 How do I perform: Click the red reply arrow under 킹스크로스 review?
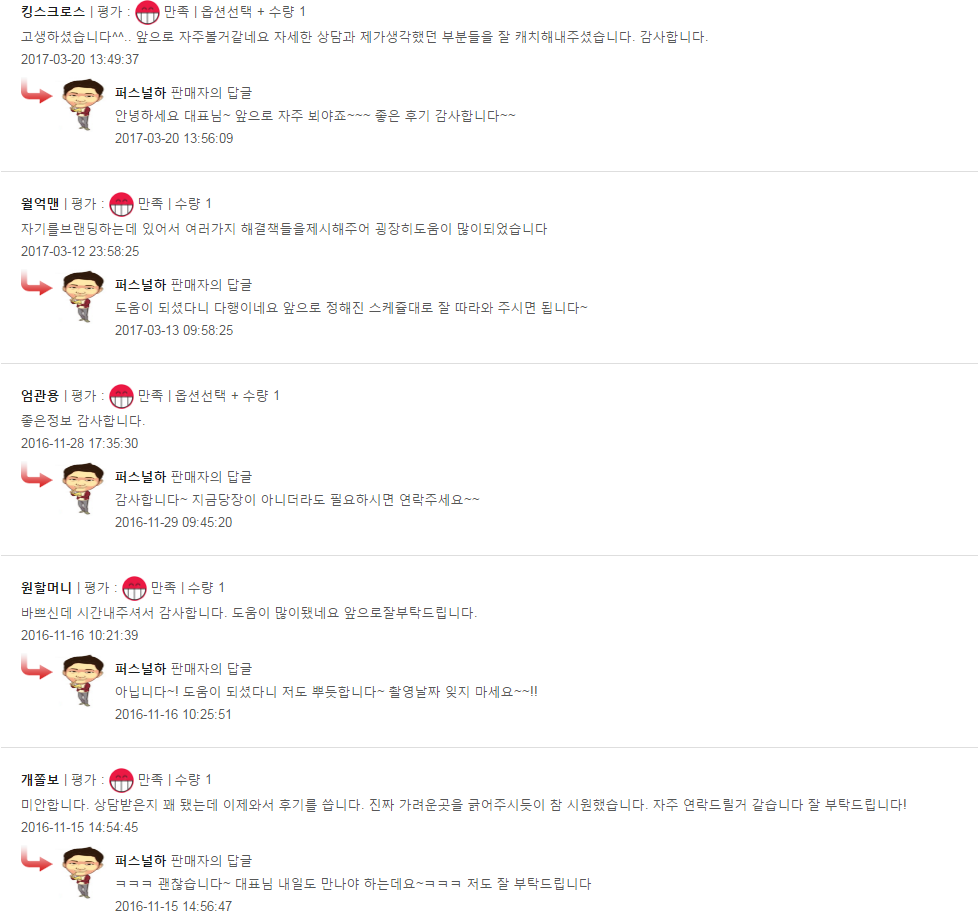[x=36, y=92]
